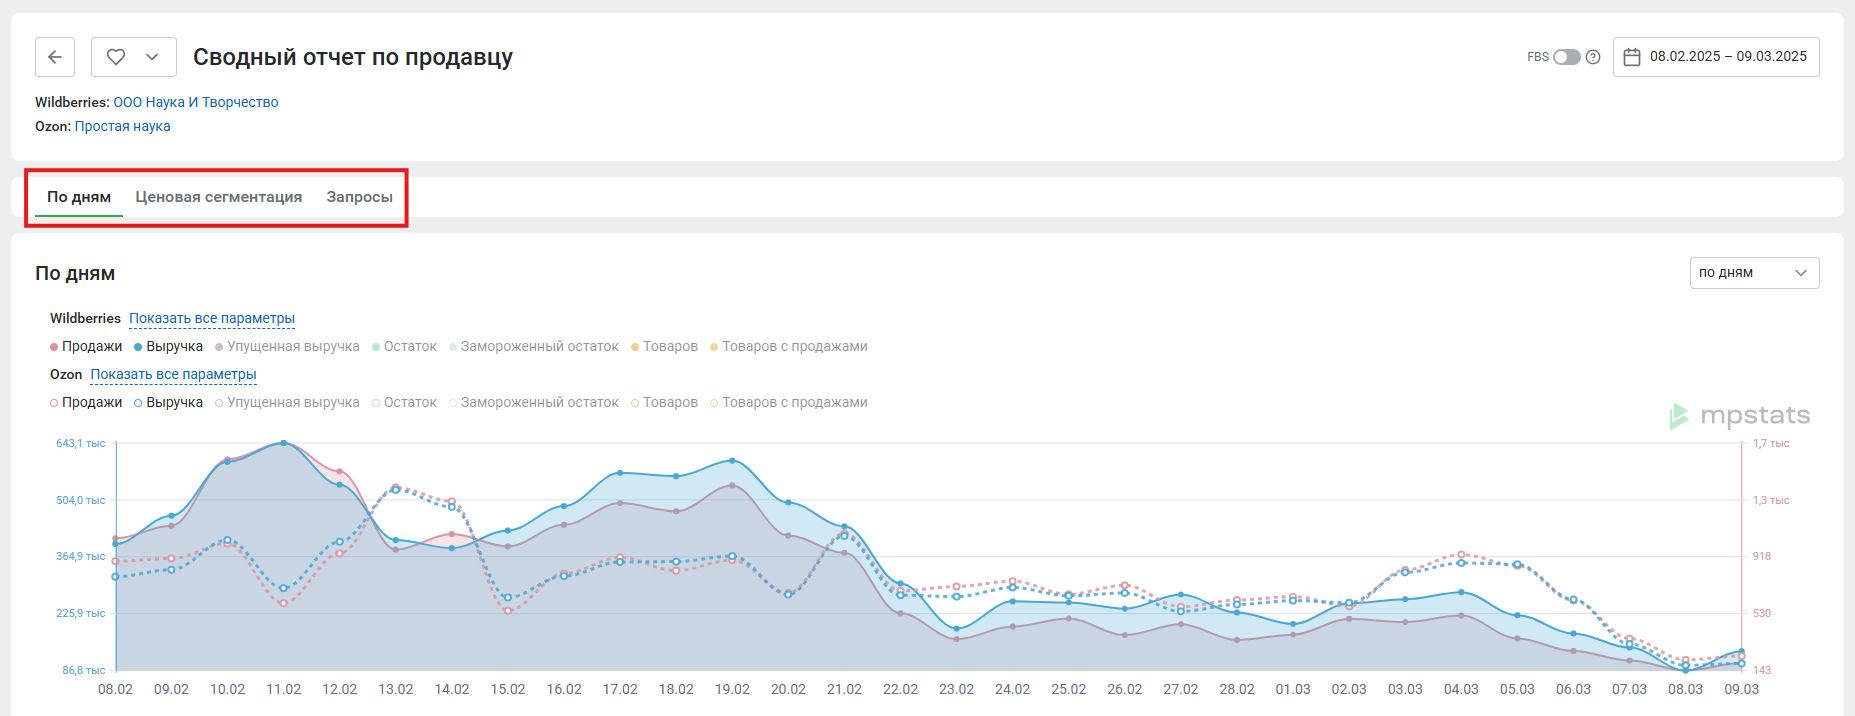The height and width of the screenshot is (716, 1855).
Task: Expand the favorites dropdown chevron
Action: click(152, 57)
